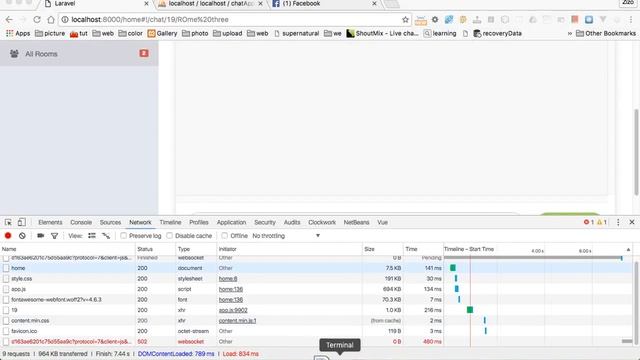The width and height of the screenshot is (640, 360).
Task: Sort by the Timeline column arrow
Action: click(628, 249)
